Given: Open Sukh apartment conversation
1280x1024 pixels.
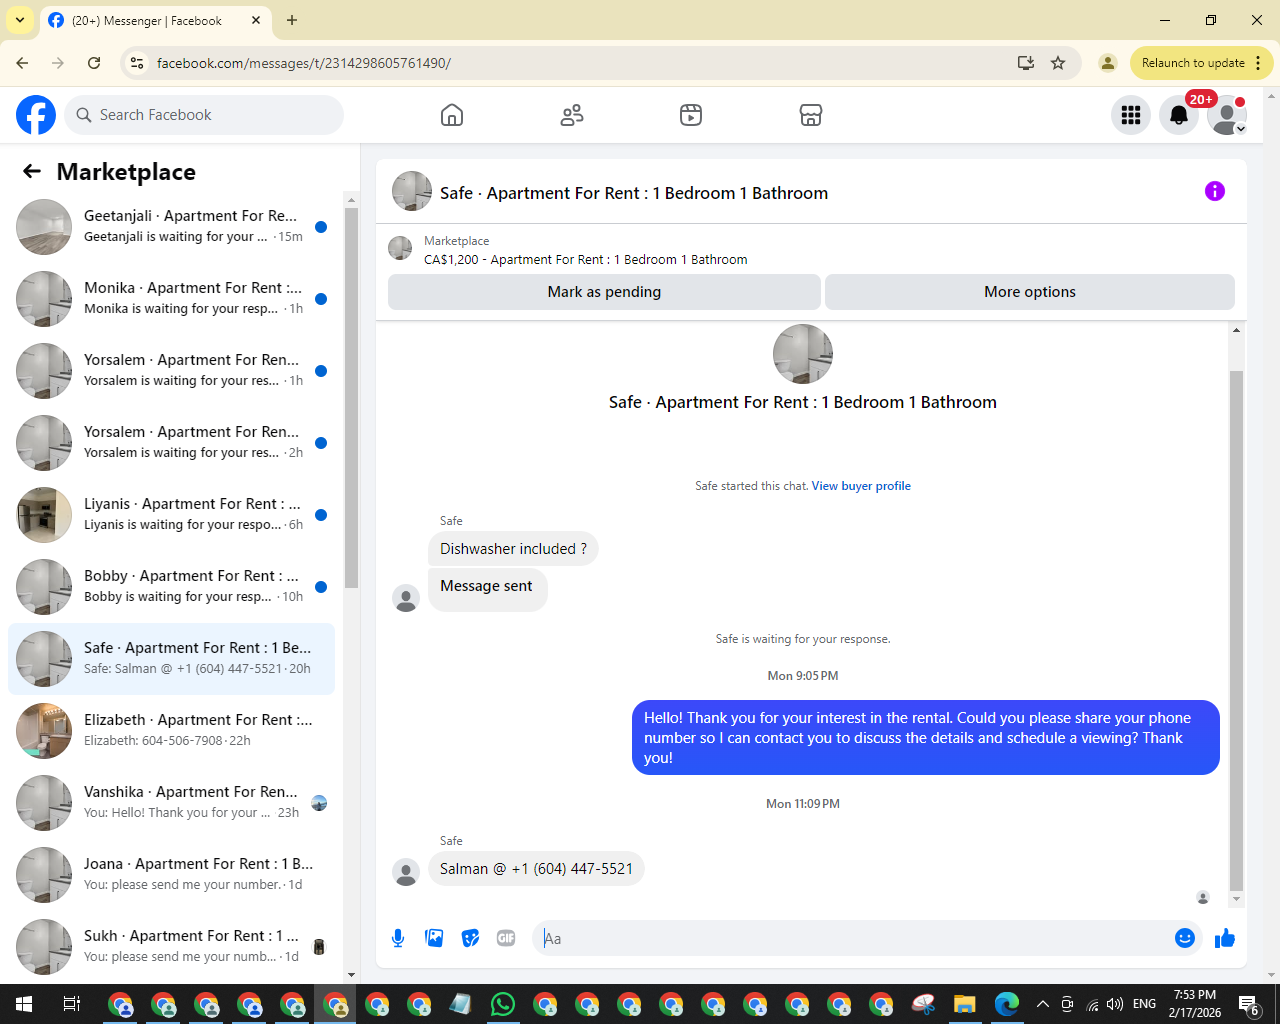Looking at the screenshot, I should (172, 947).
